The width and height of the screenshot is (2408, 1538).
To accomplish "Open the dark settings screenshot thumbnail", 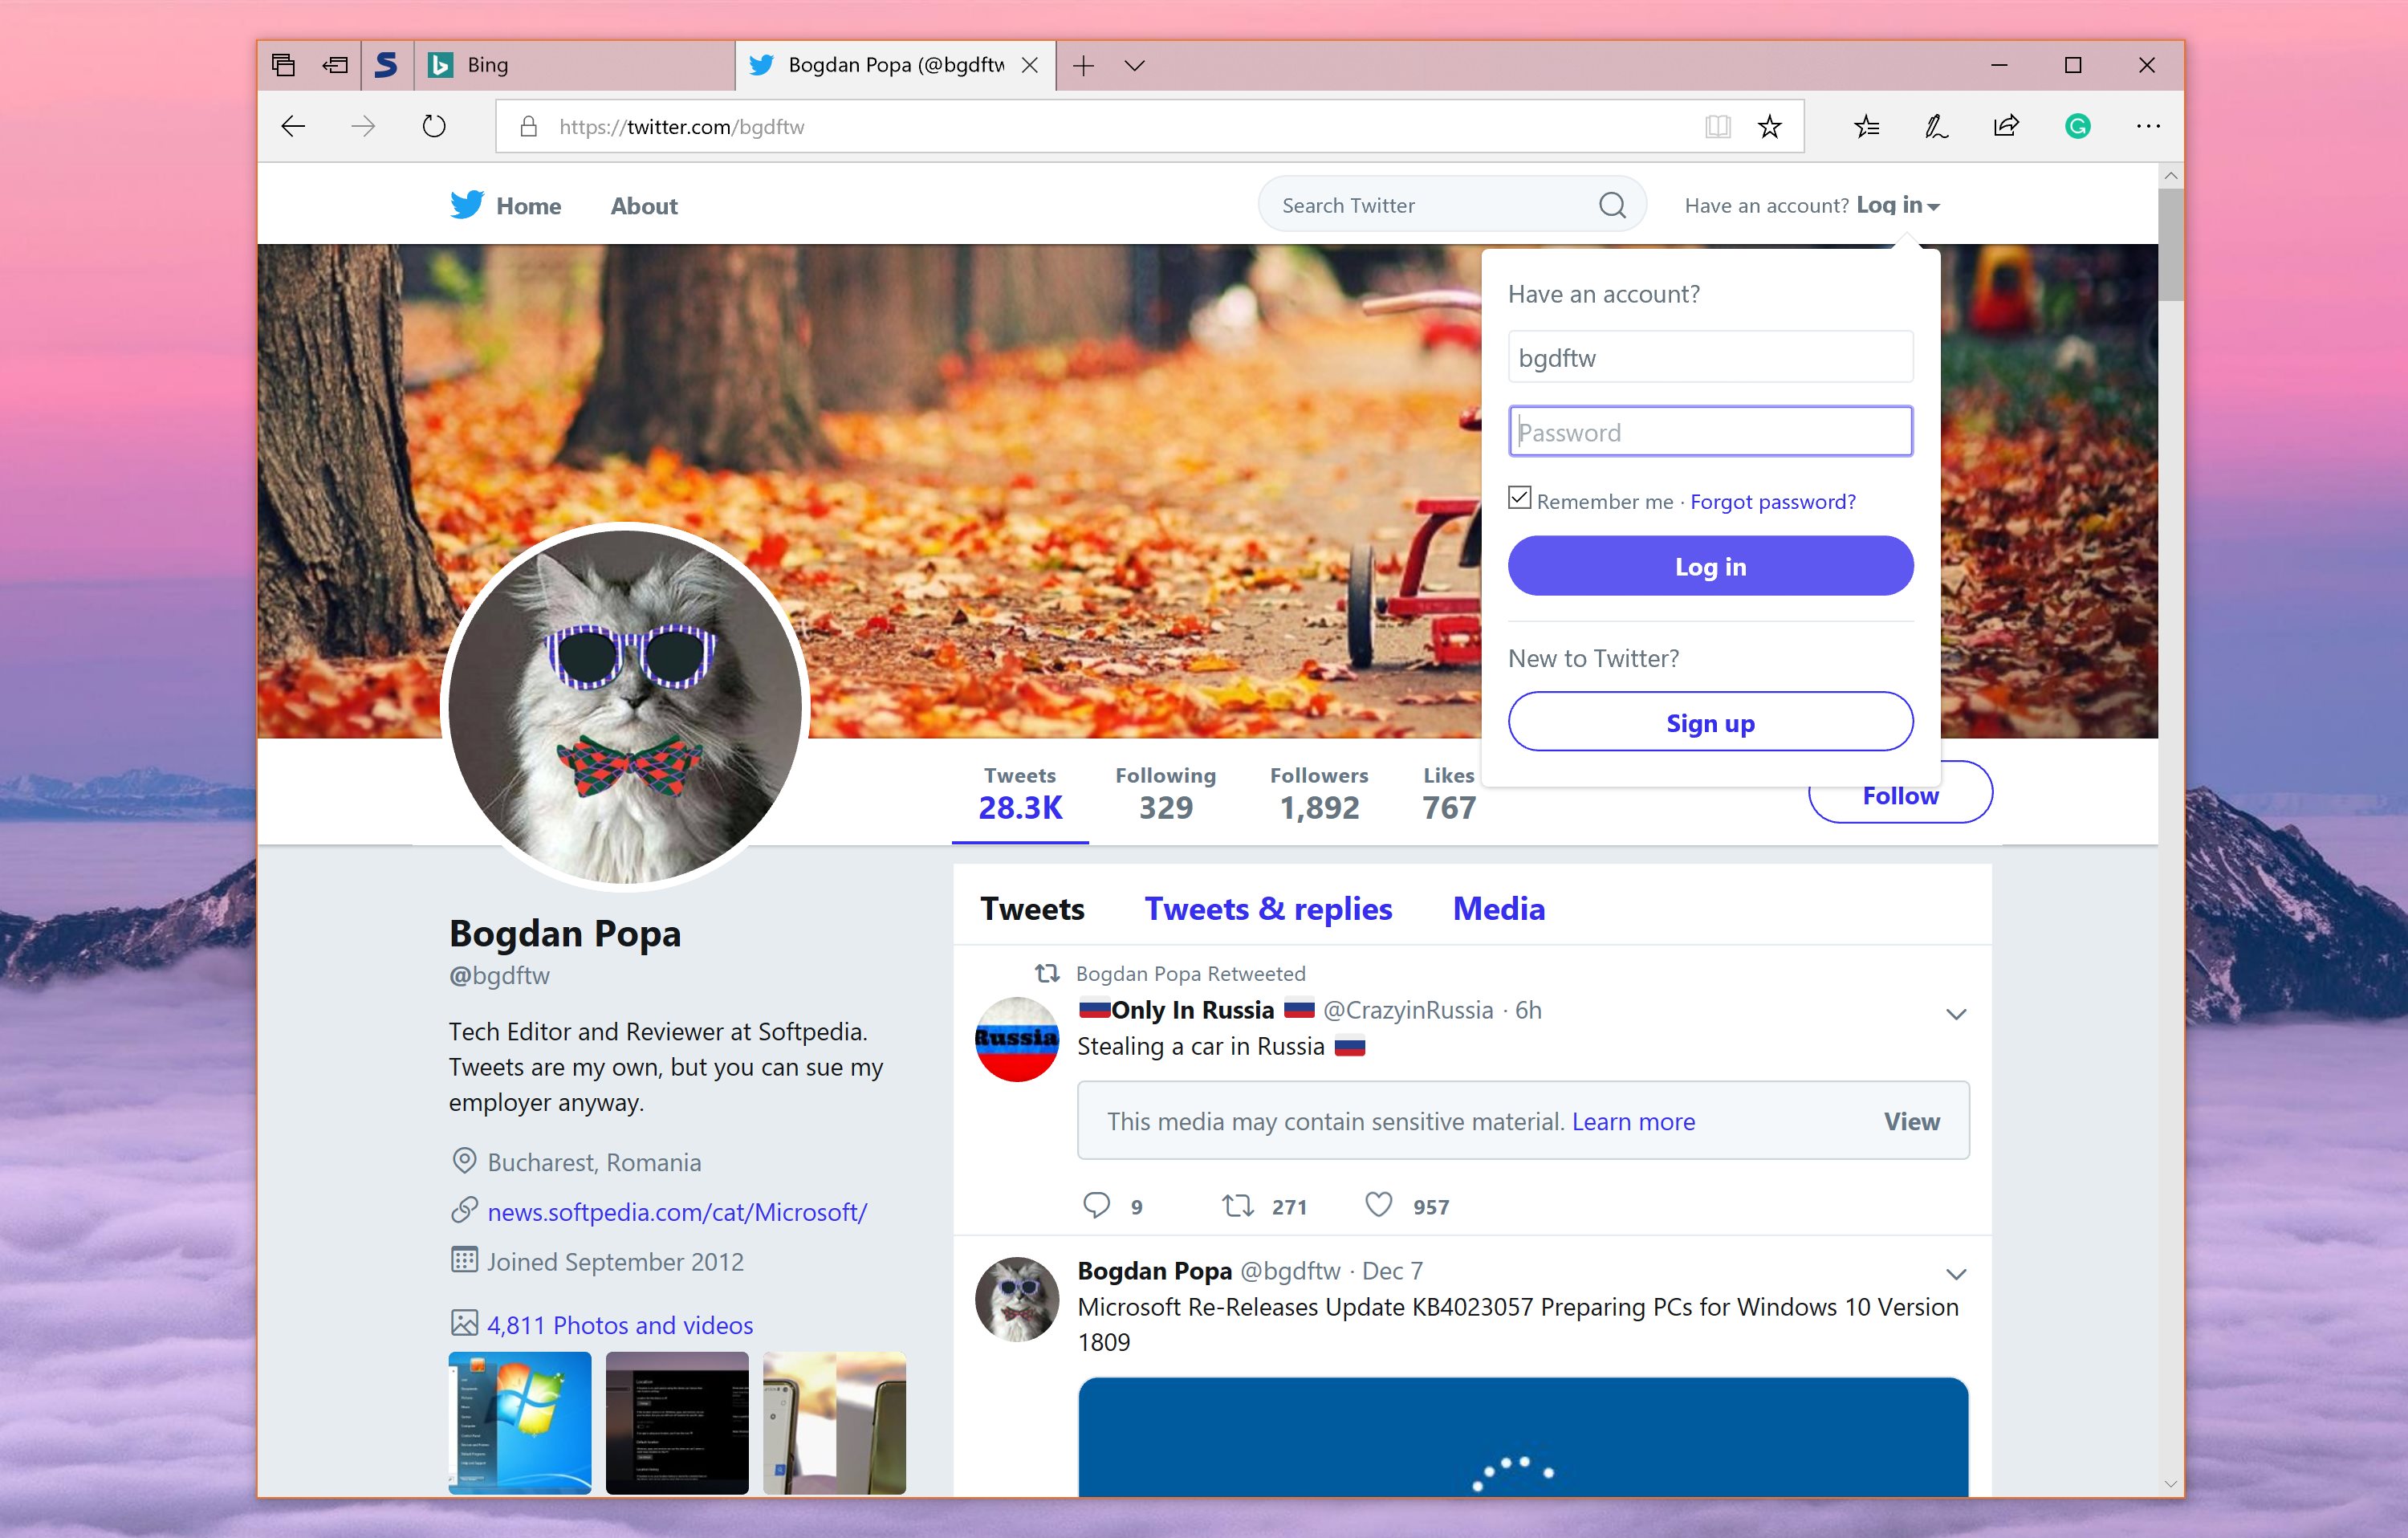I will tap(677, 1424).
